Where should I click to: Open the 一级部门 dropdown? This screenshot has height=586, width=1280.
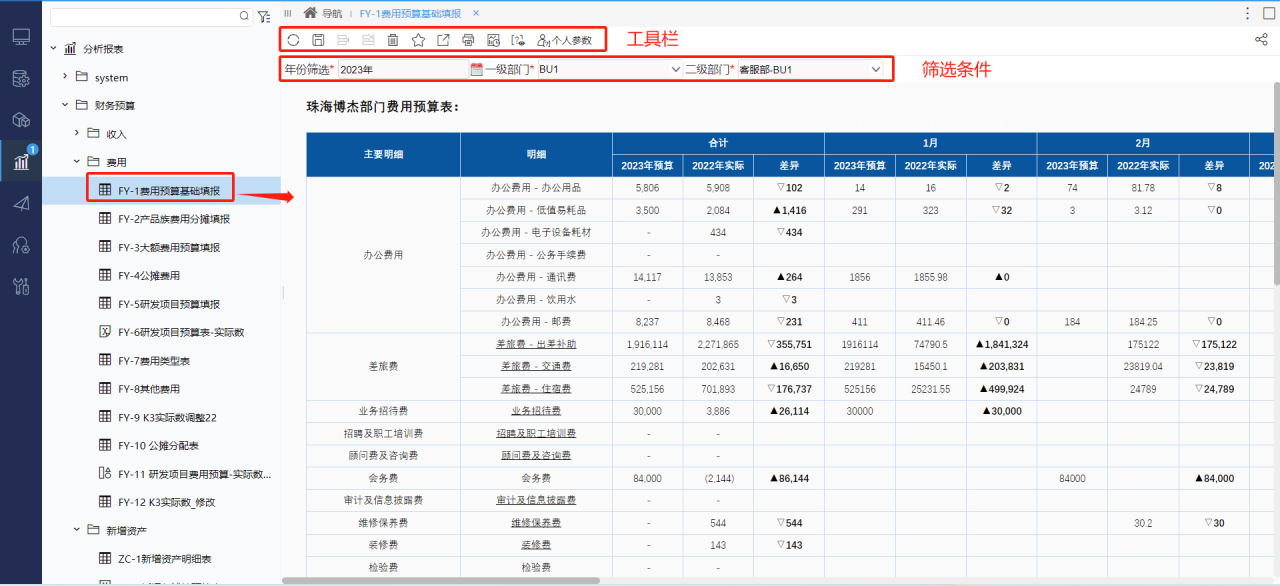675,69
